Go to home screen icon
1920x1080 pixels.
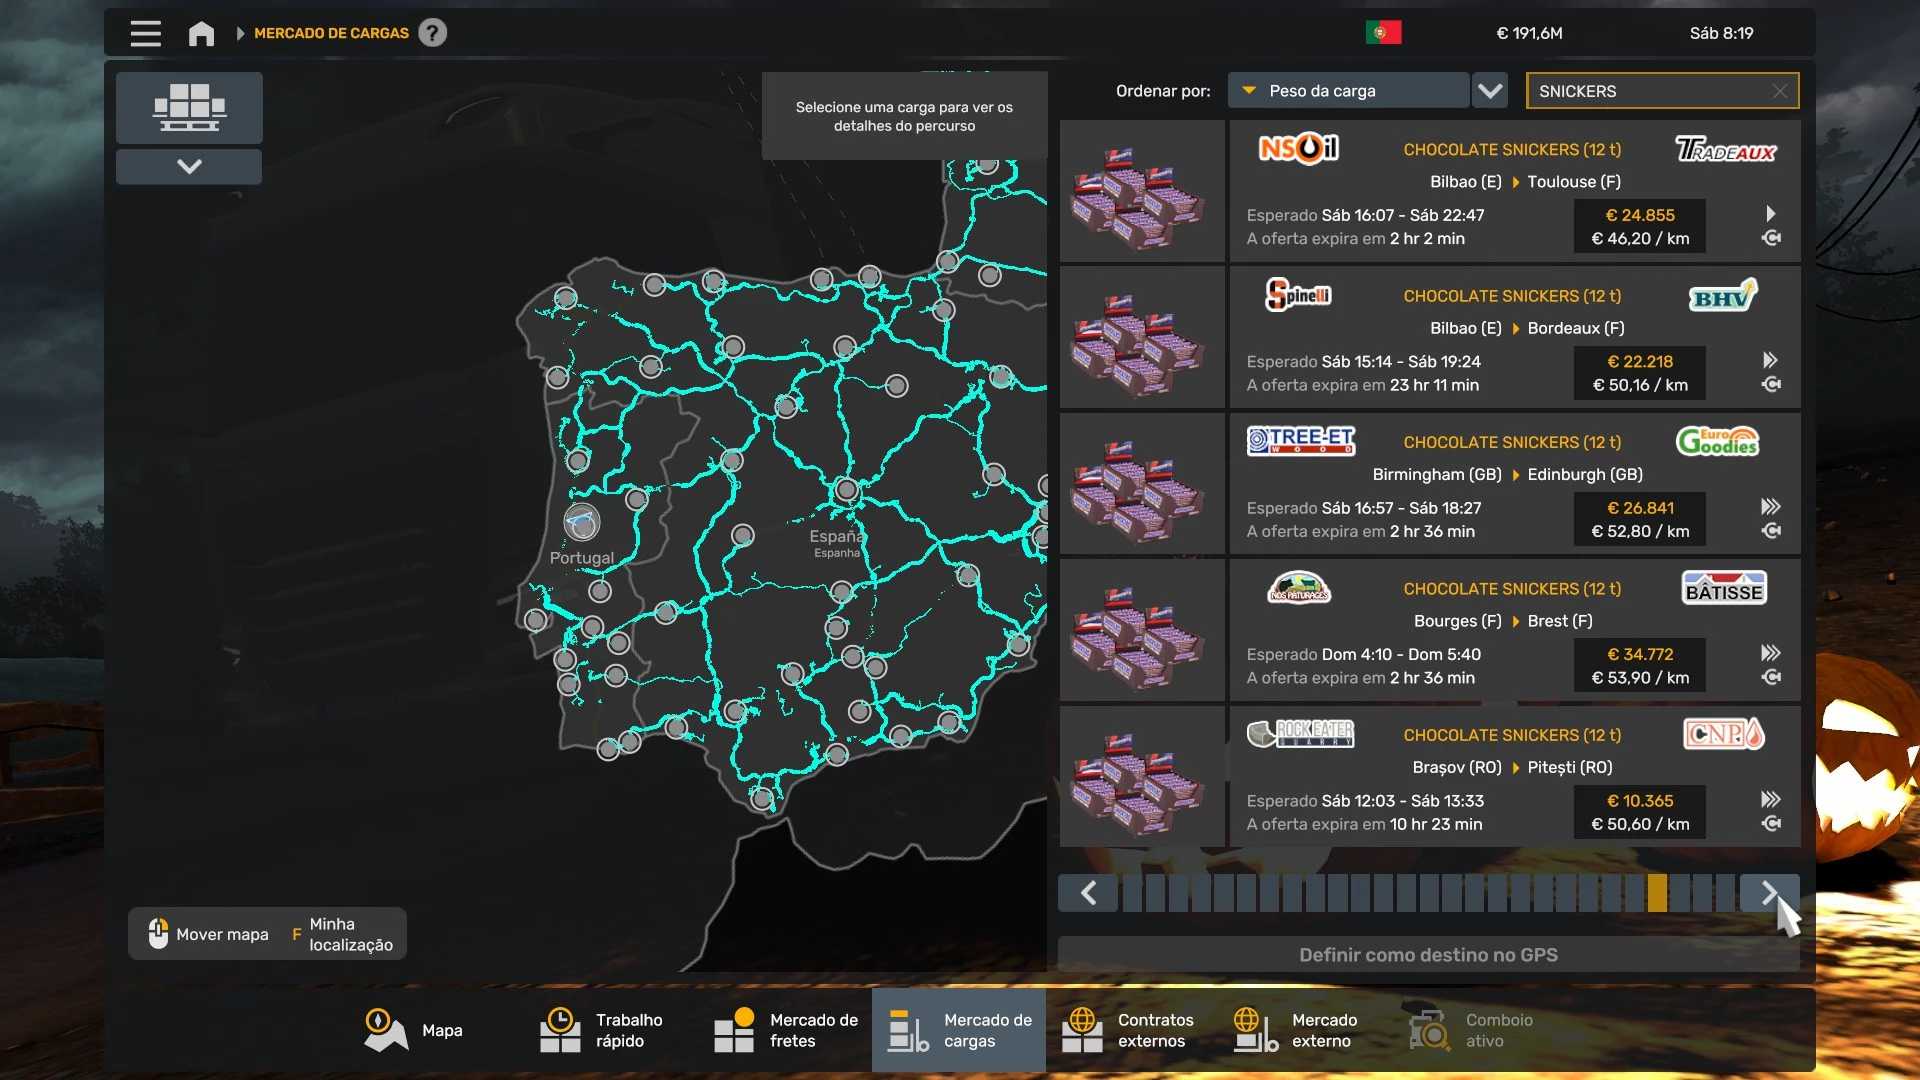[x=201, y=33]
